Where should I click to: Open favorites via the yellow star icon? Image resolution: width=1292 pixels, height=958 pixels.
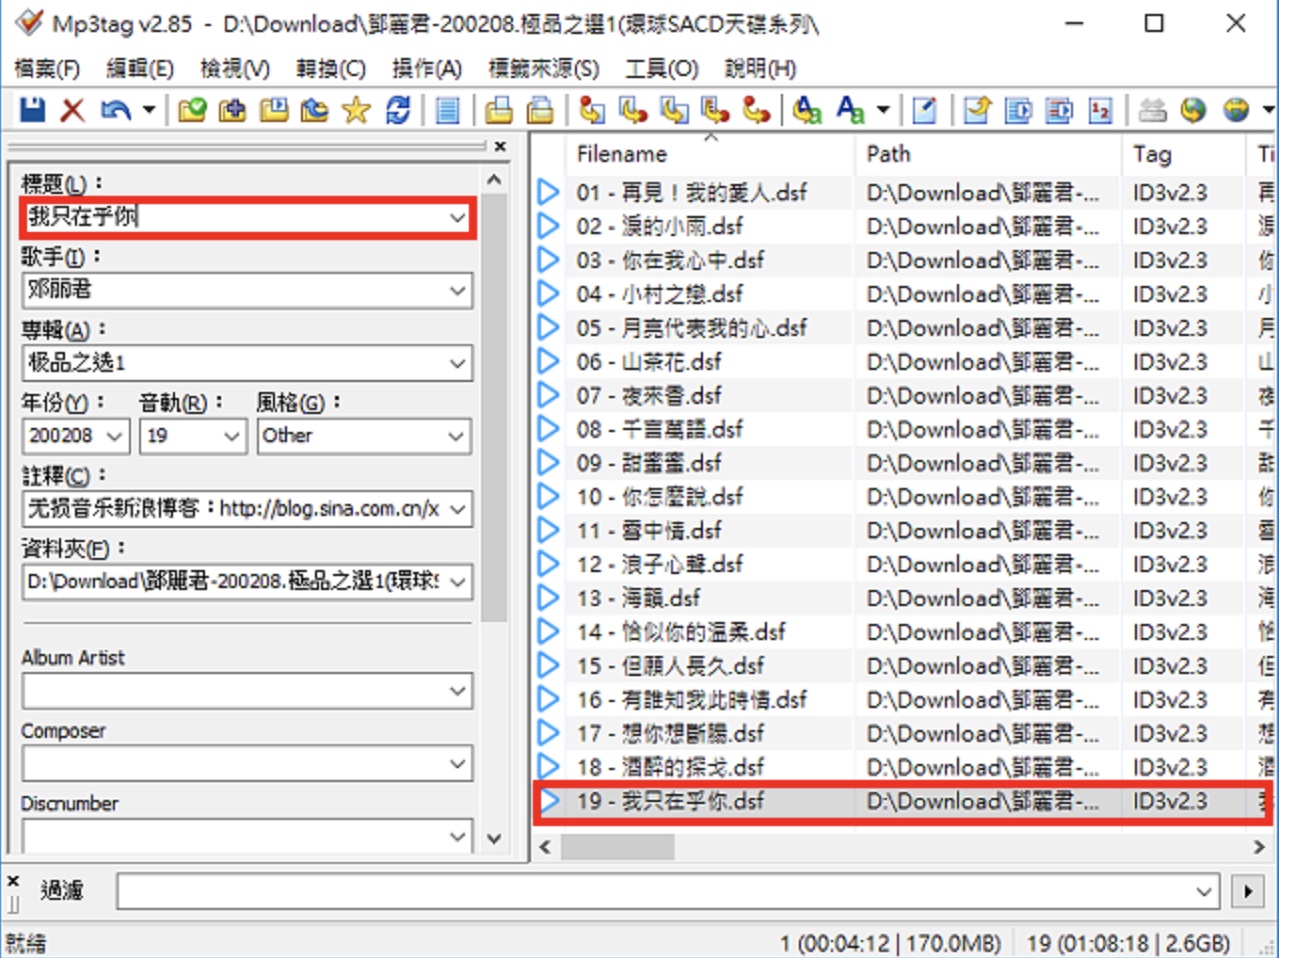356,109
